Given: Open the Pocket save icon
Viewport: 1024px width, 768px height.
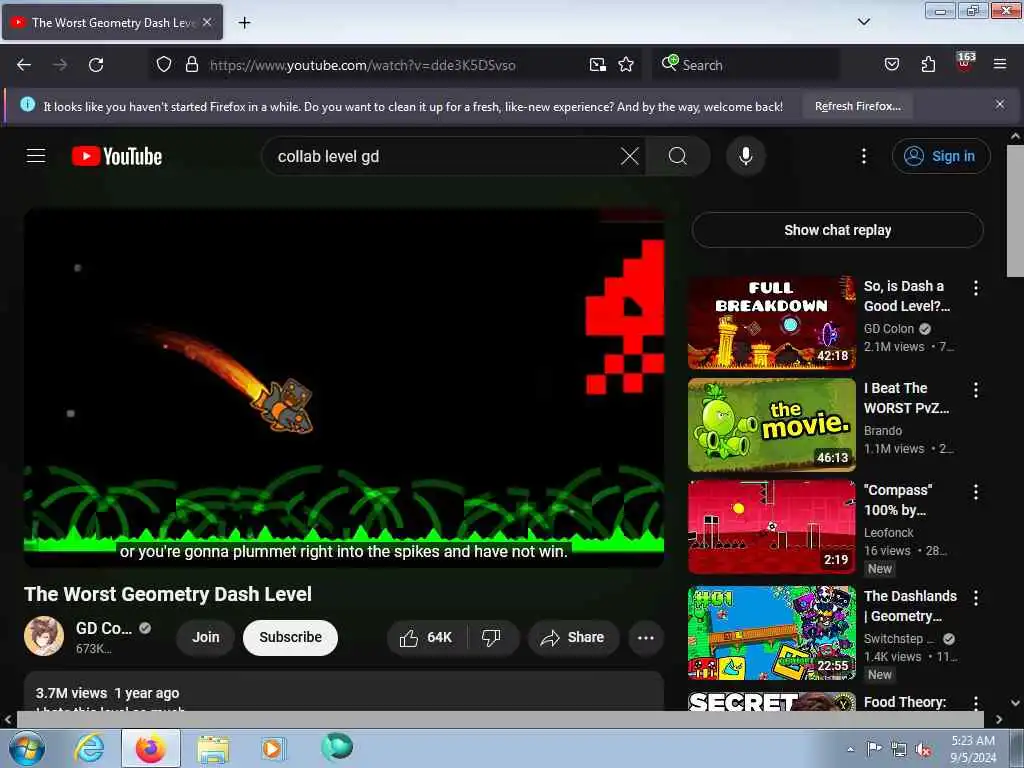Looking at the screenshot, I should tap(891, 65).
